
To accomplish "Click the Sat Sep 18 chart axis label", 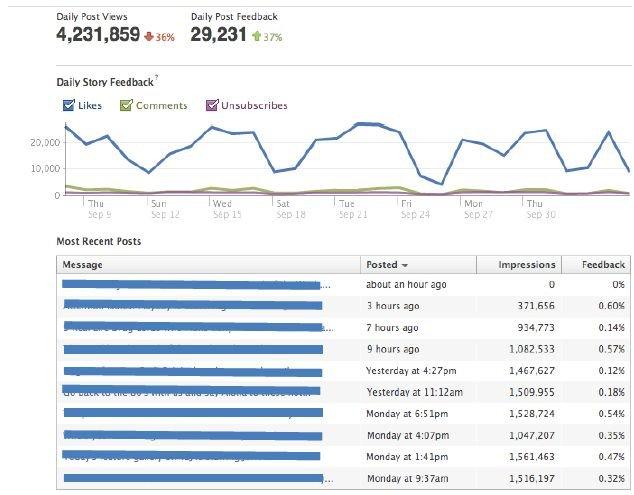I will (x=290, y=209).
